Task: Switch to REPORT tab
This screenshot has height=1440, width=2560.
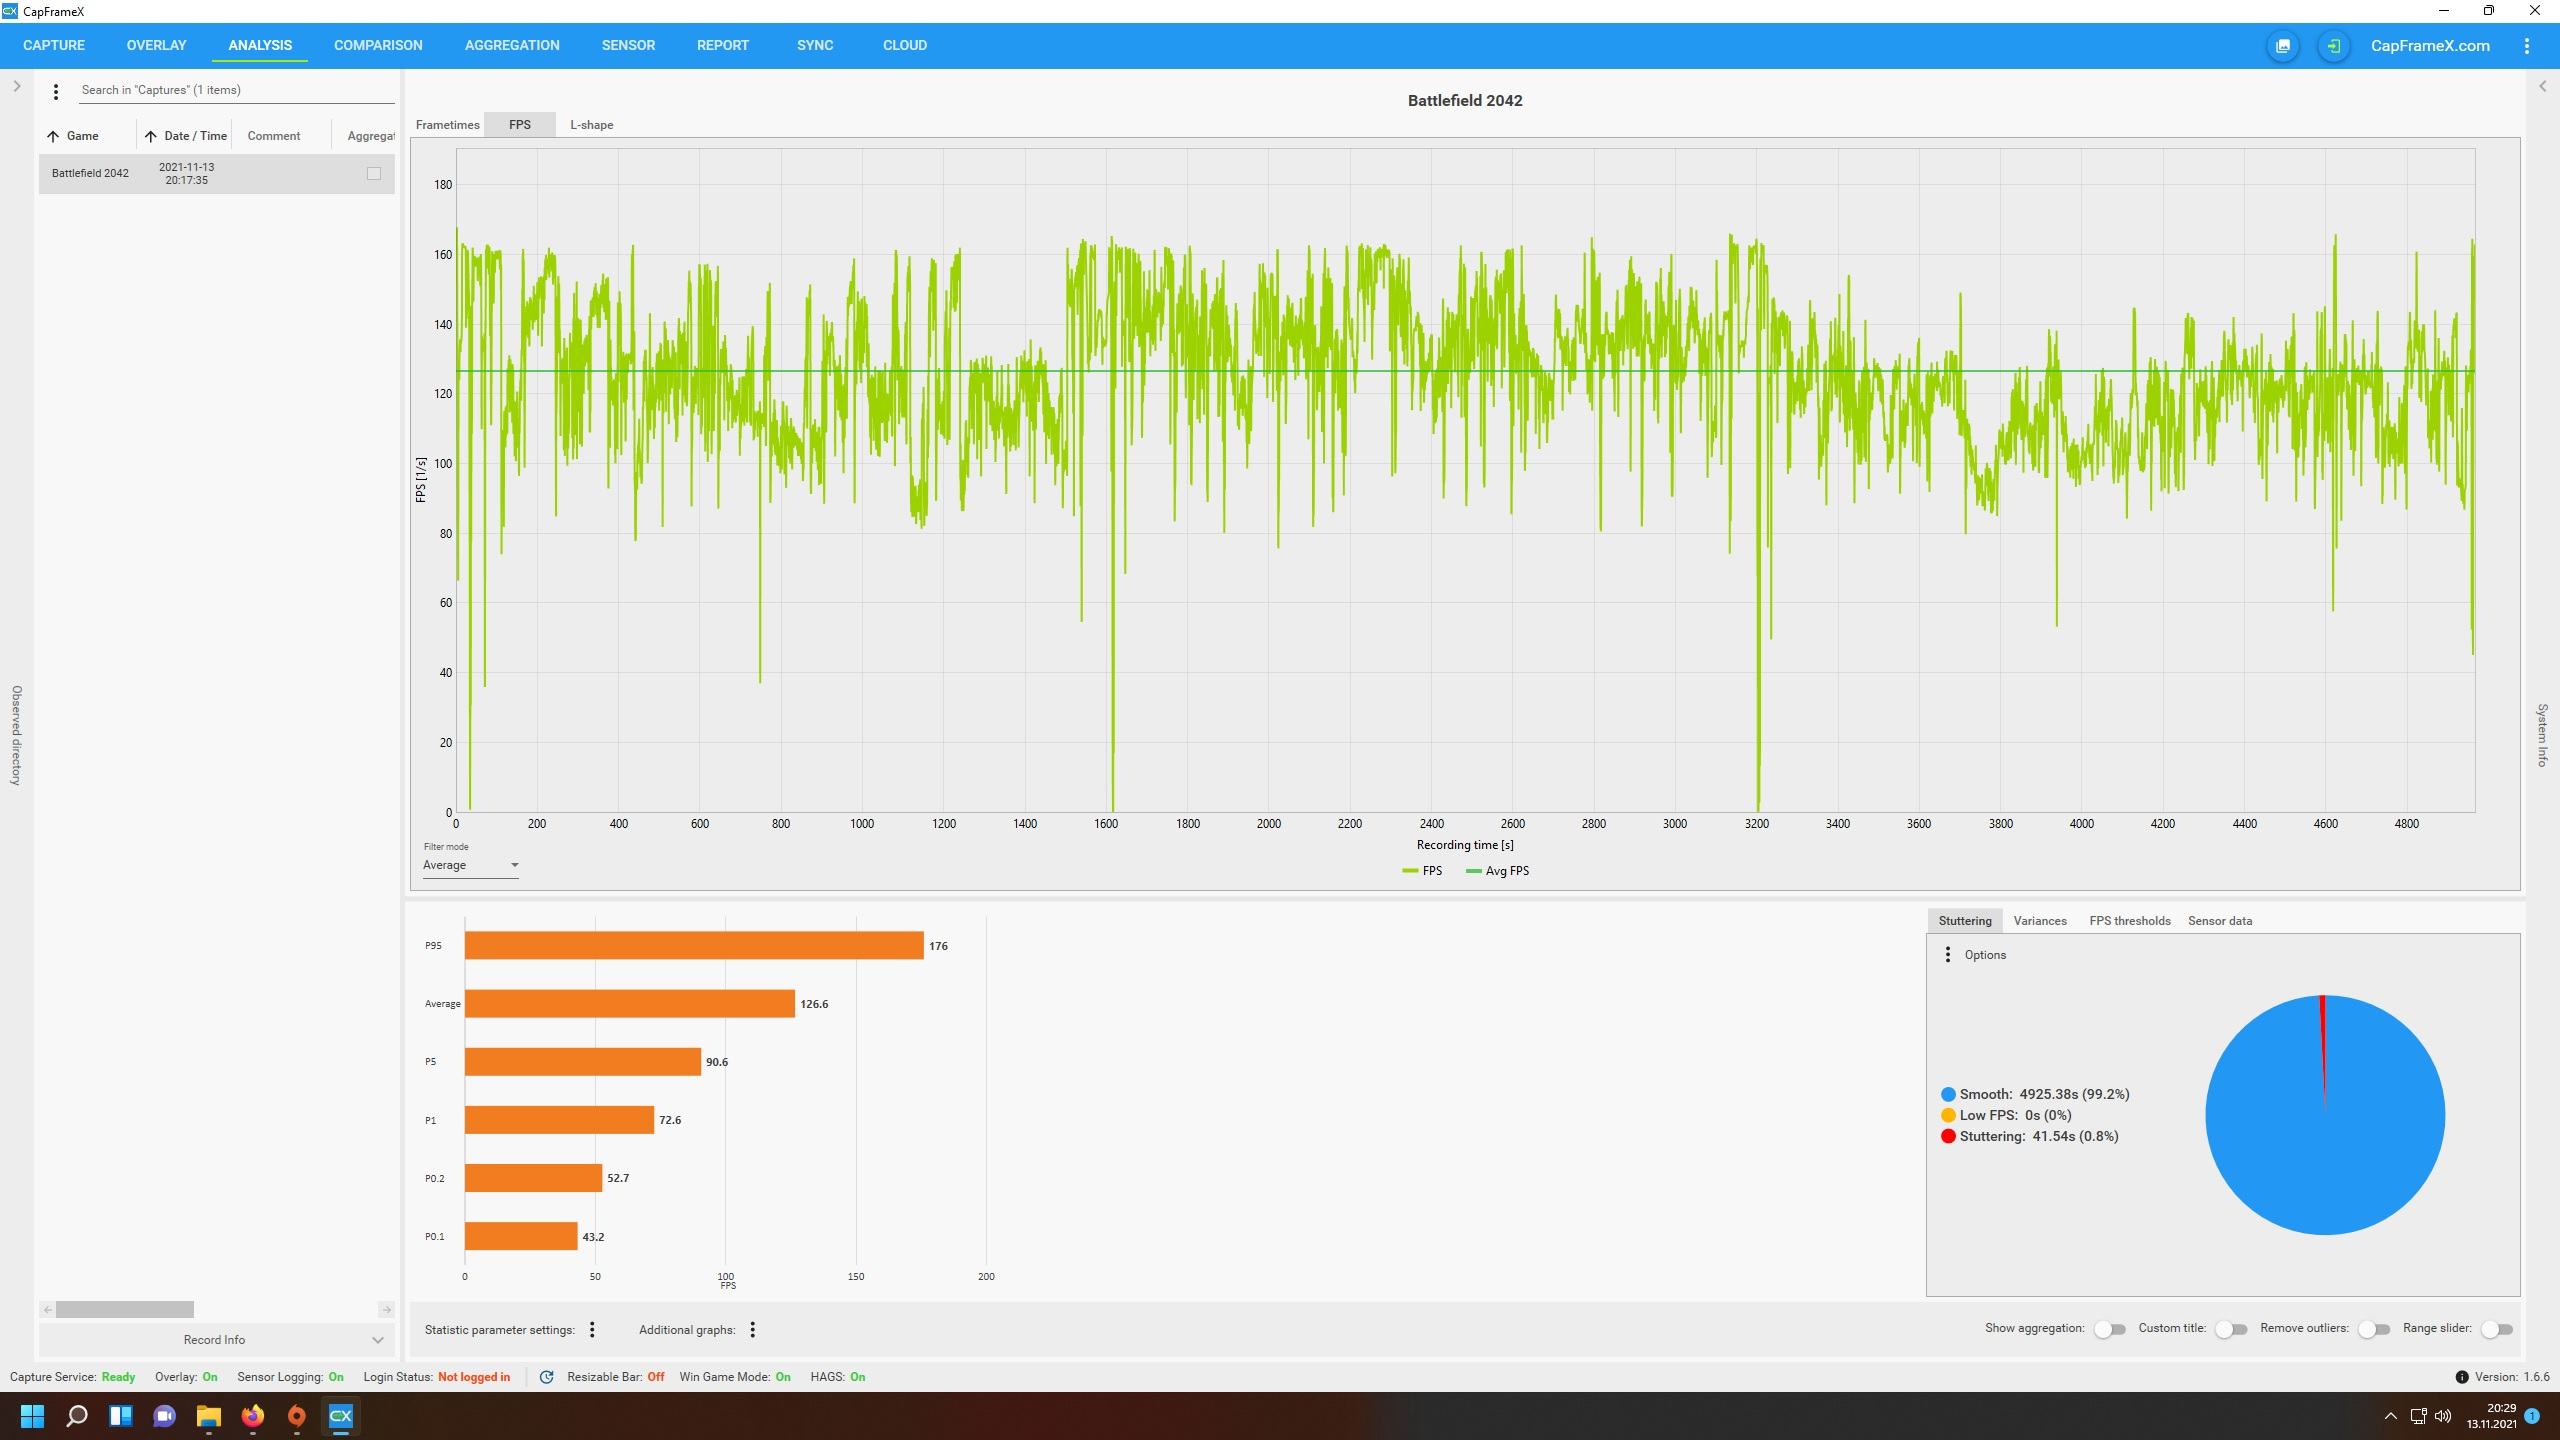Action: pyautogui.click(x=722, y=45)
